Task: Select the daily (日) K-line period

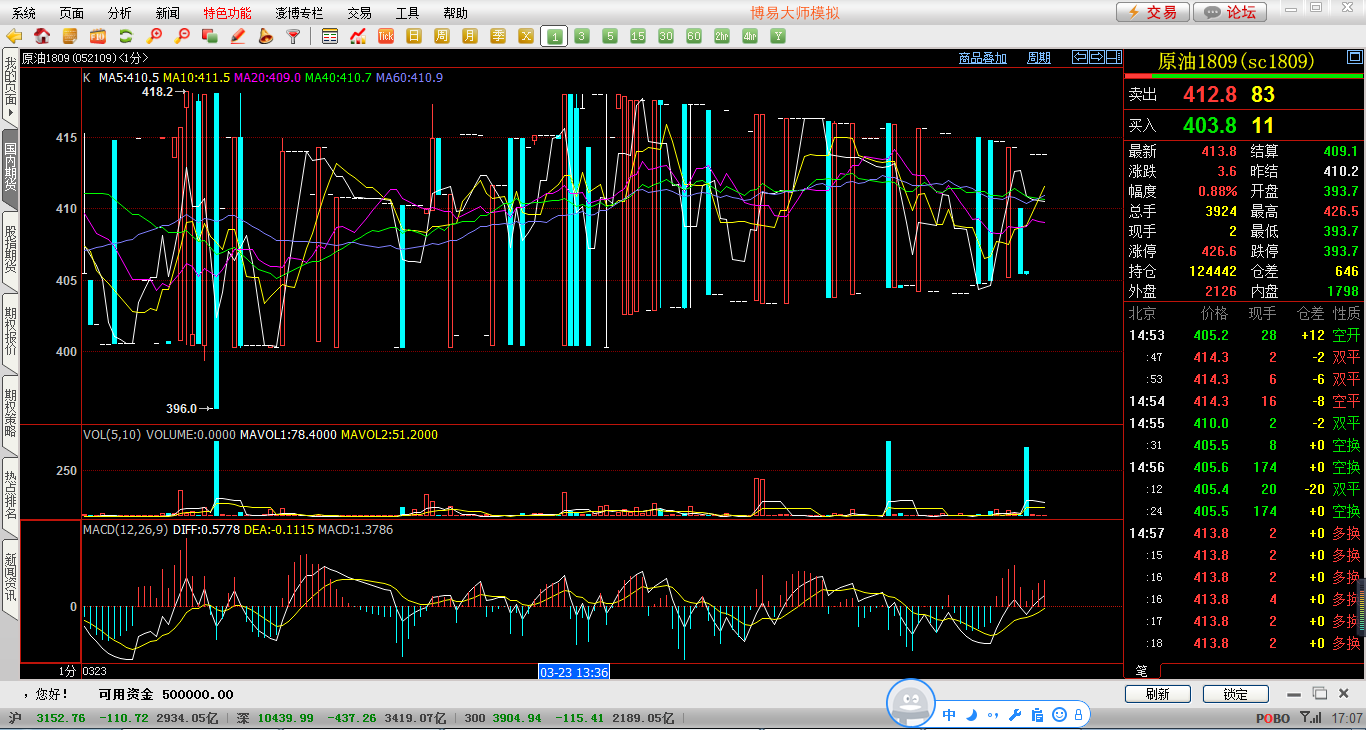Action: pos(414,36)
